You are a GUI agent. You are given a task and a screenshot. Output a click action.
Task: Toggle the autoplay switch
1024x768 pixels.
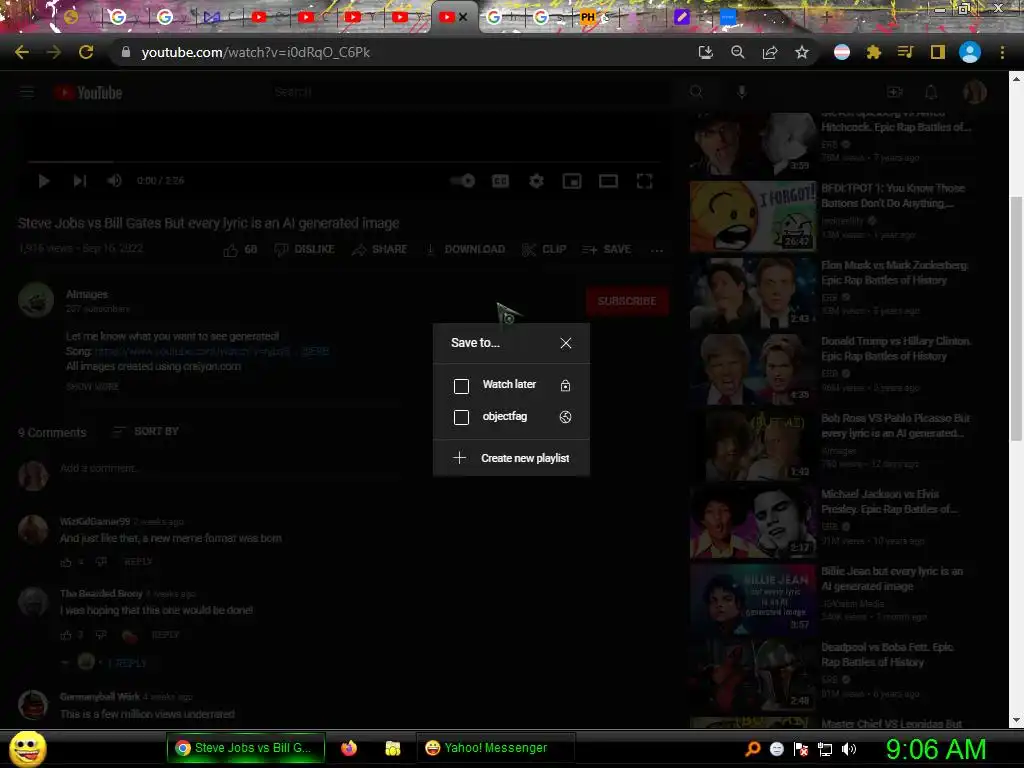click(x=463, y=181)
